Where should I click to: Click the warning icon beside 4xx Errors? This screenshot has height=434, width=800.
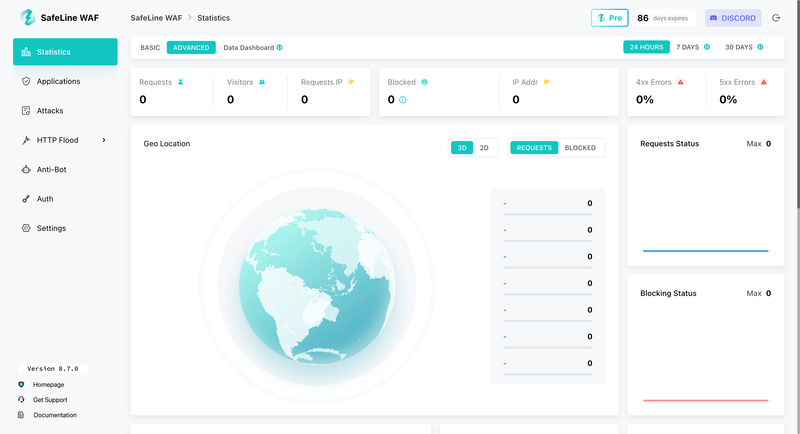680,82
